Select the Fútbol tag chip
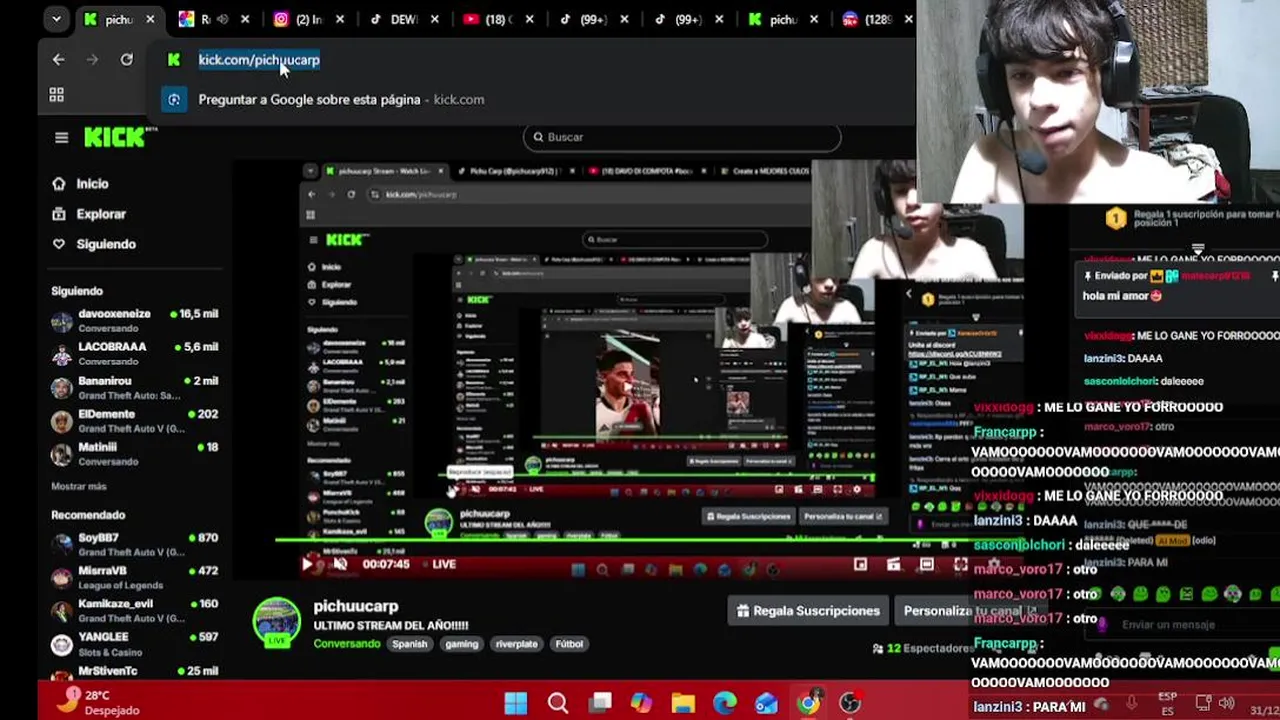 coord(569,644)
